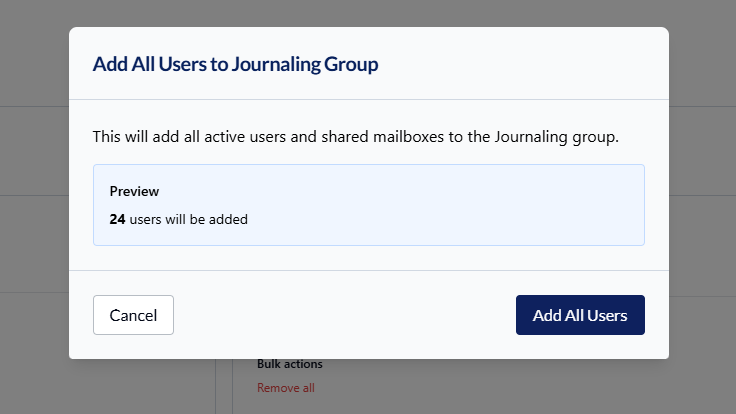
Task: Click the light blue Preview info box
Action: click(368, 204)
